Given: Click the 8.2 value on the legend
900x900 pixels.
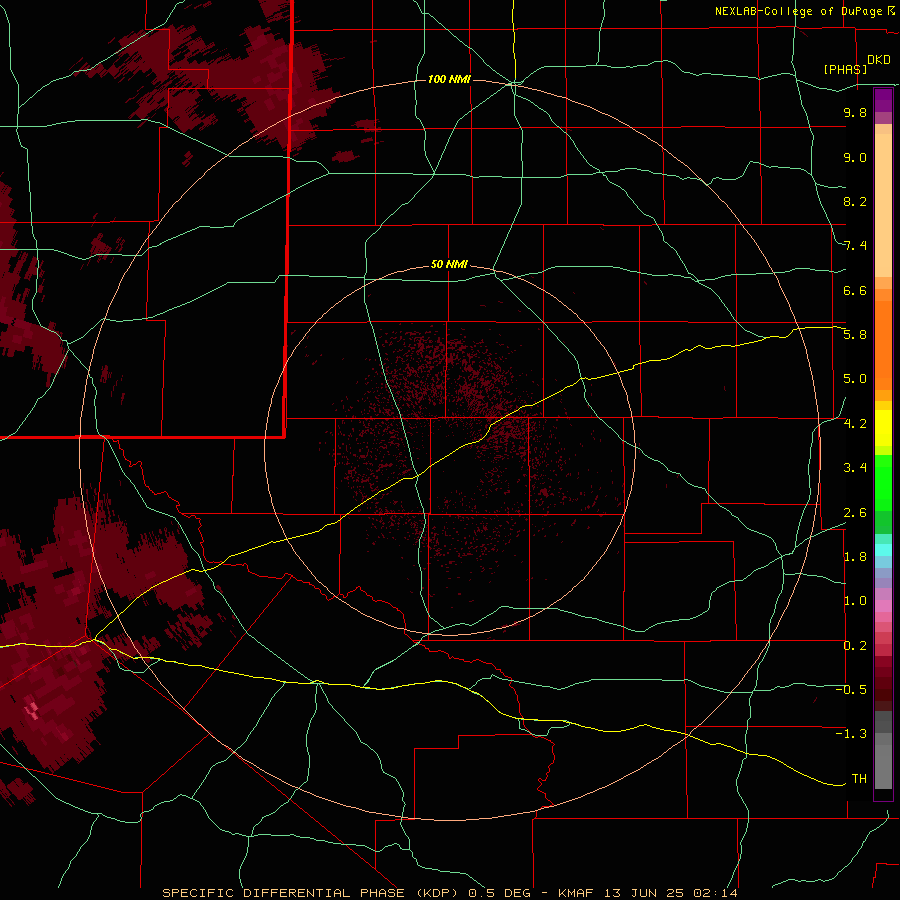Looking at the screenshot, I should [855, 201].
